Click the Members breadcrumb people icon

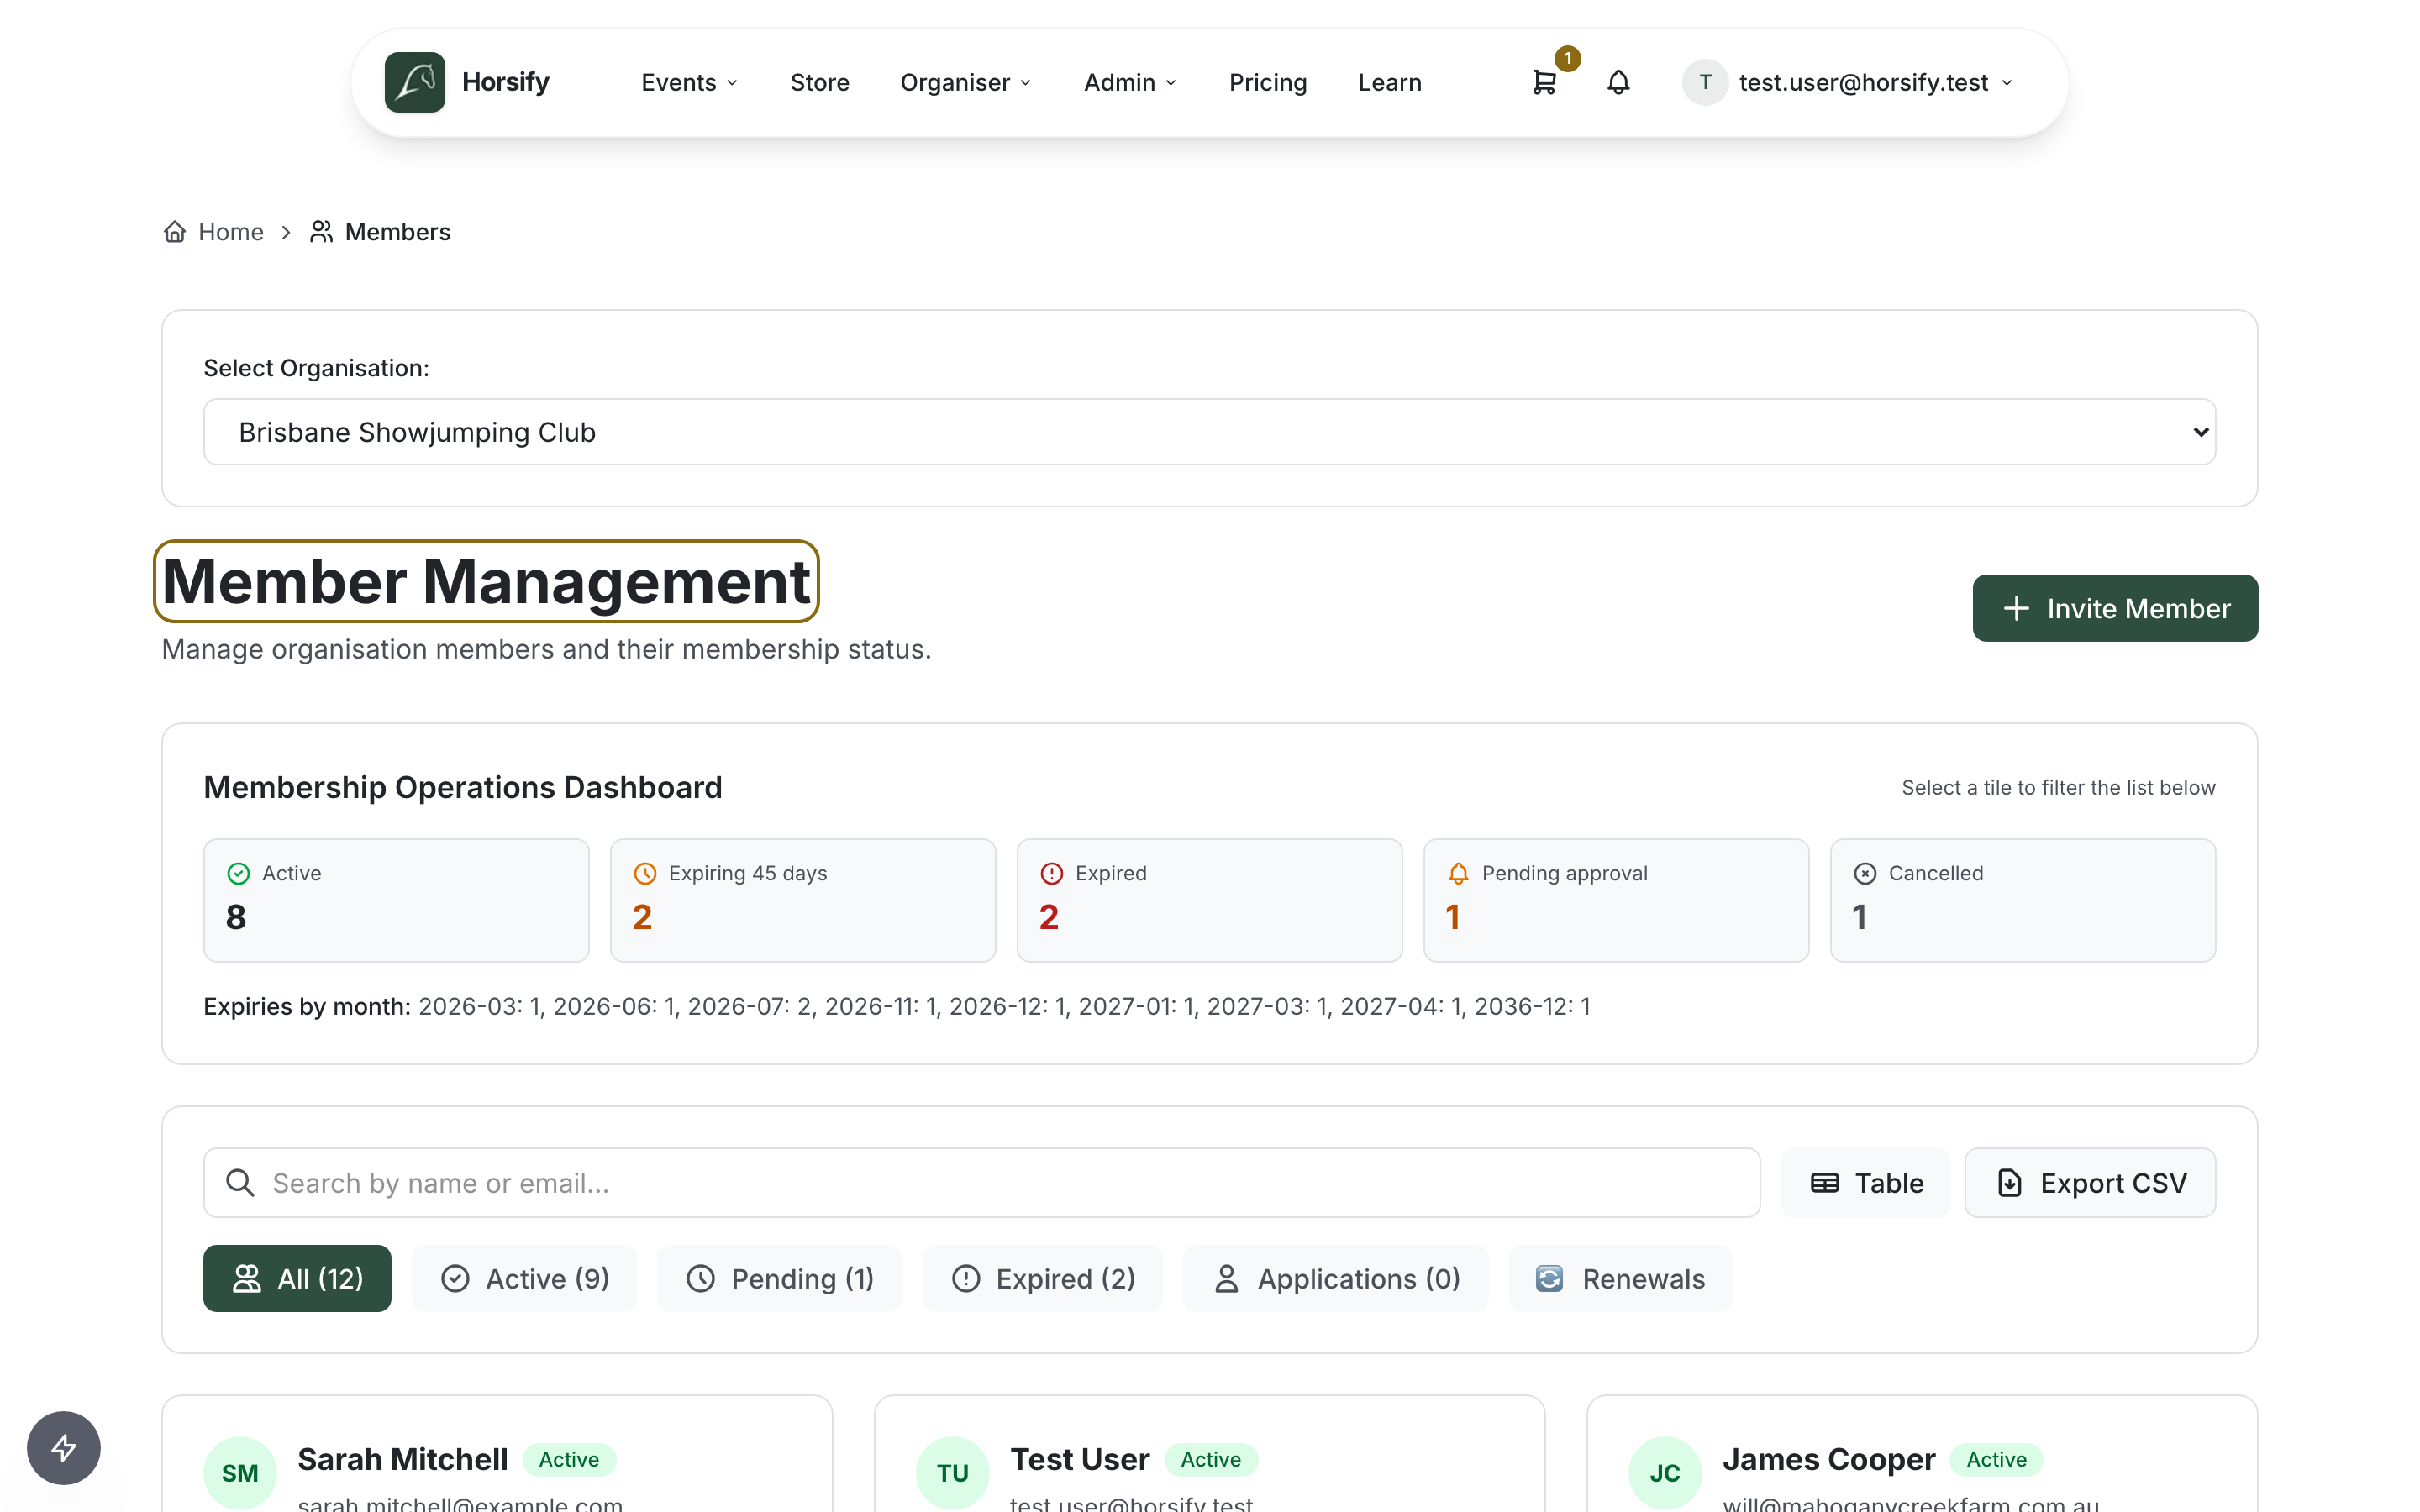(x=321, y=232)
